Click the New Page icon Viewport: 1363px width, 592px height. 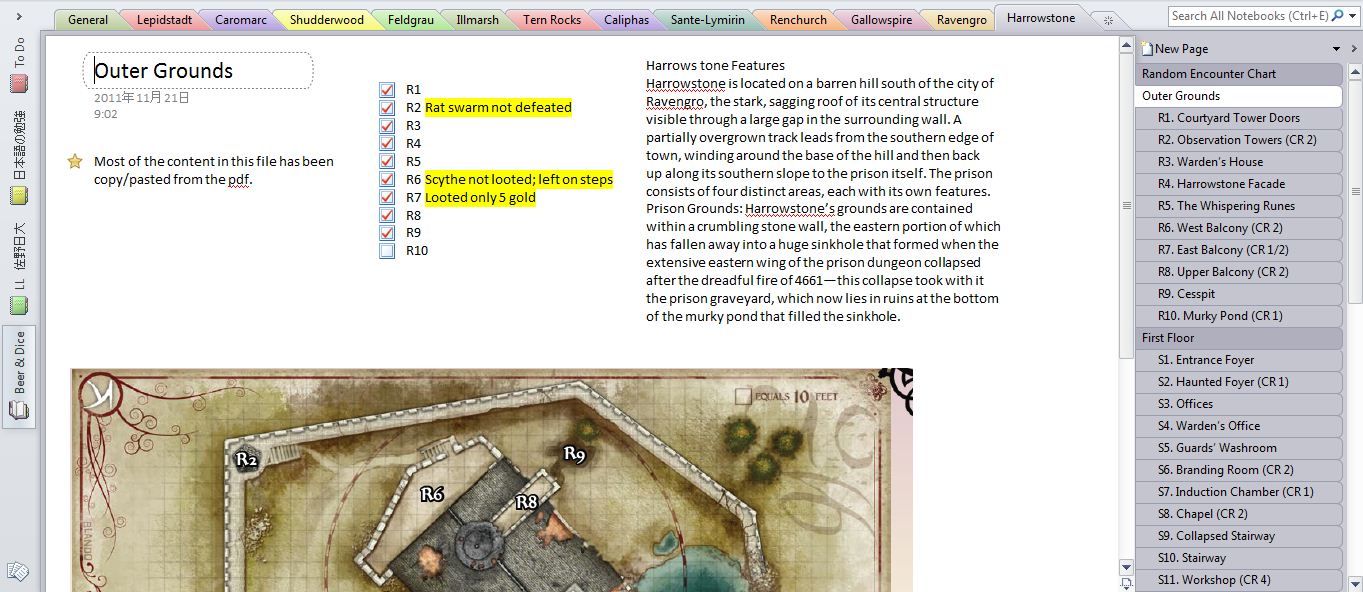point(1147,48)
